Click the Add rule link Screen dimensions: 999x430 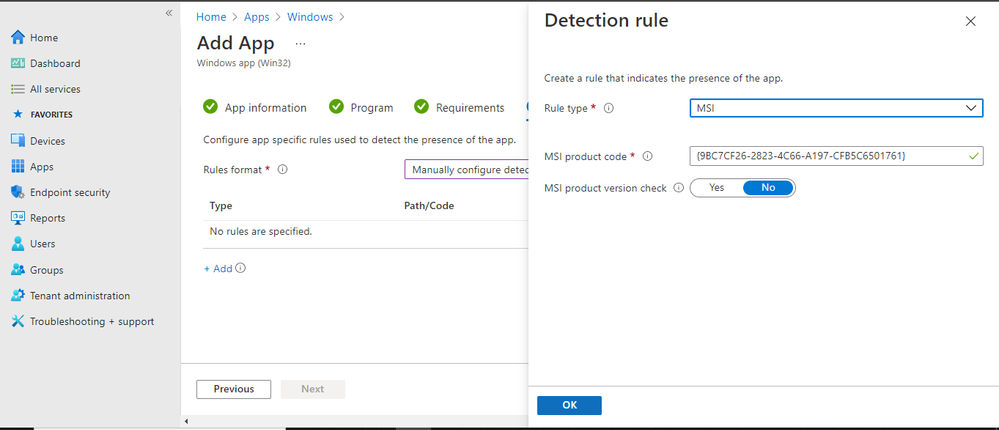tap(218, 268)
